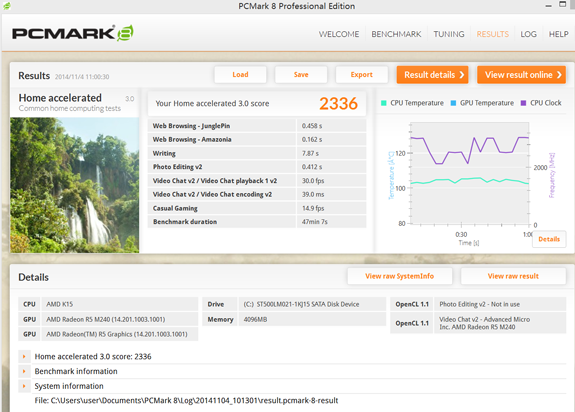Click the app leaf icon in title bar

7,5
